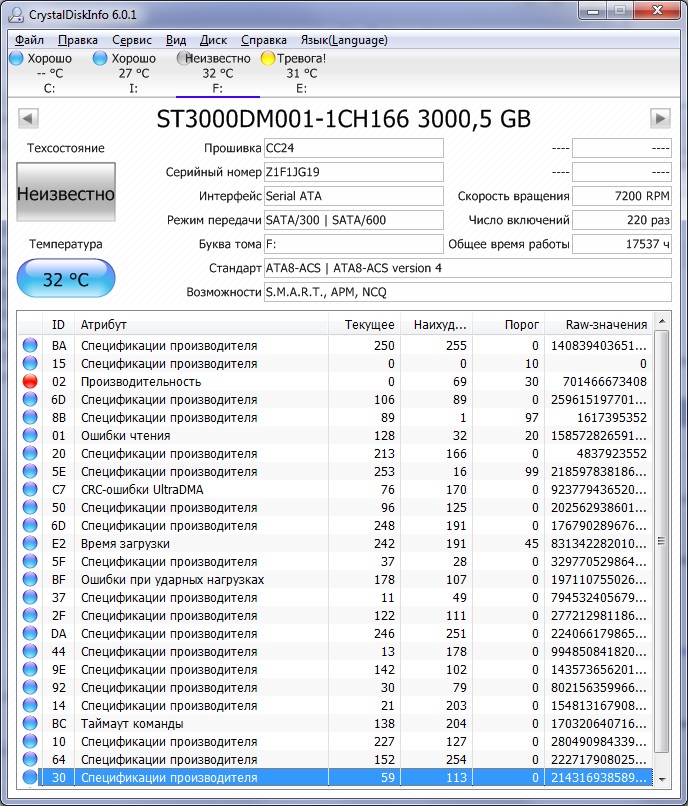Select the CRC-ошибки UltraDMA row

point(335,489)
